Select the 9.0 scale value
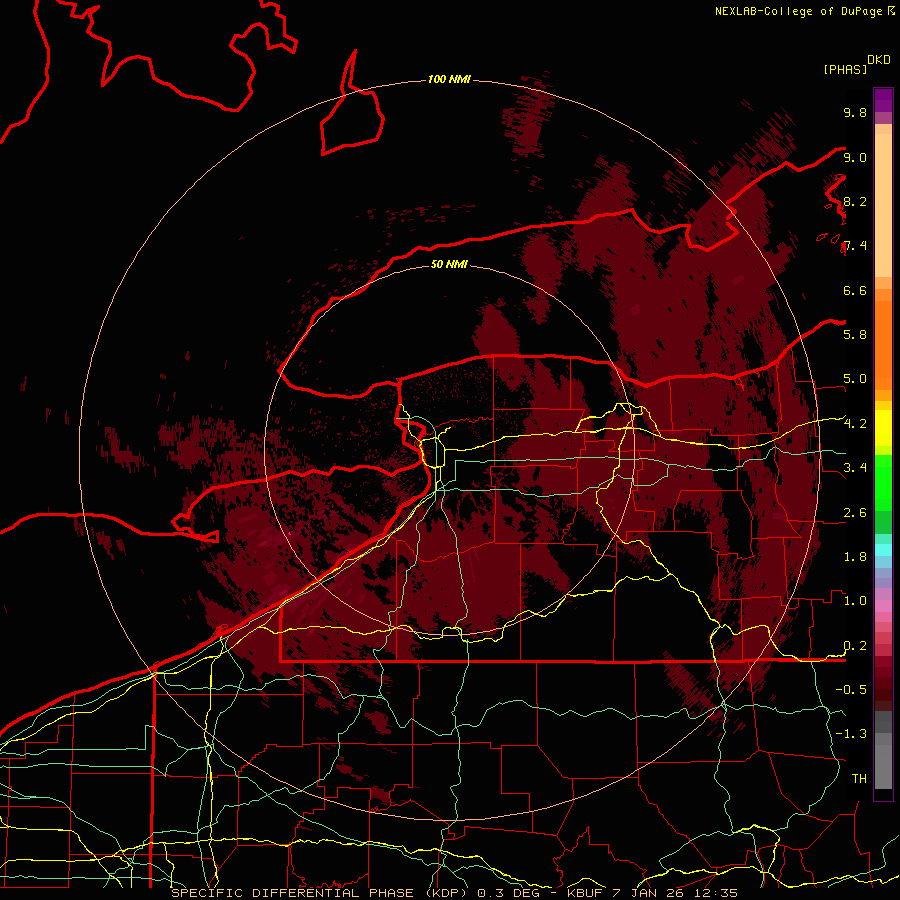This screenshot has width=900, height=900. coord(855,157)
